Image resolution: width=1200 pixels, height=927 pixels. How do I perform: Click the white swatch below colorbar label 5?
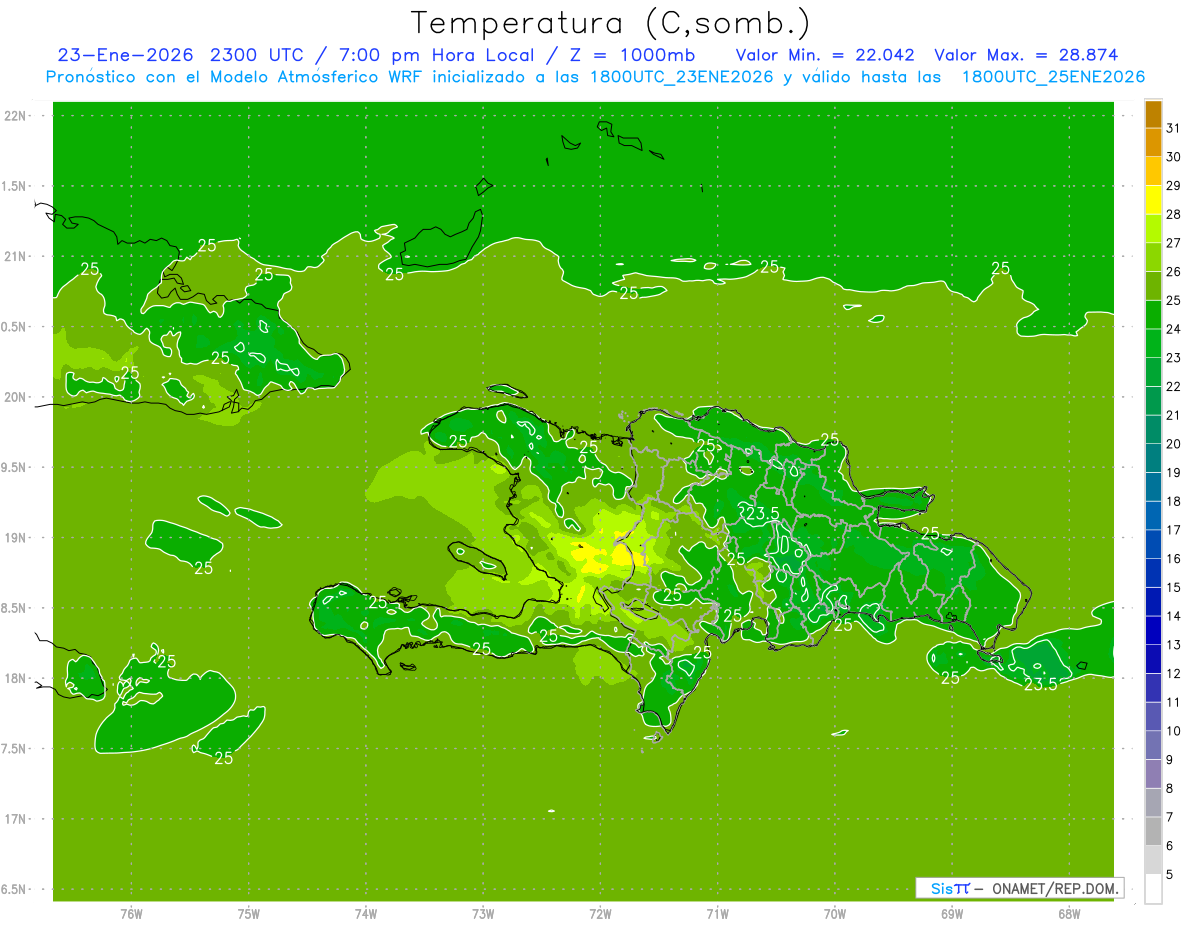(1153, 889)
